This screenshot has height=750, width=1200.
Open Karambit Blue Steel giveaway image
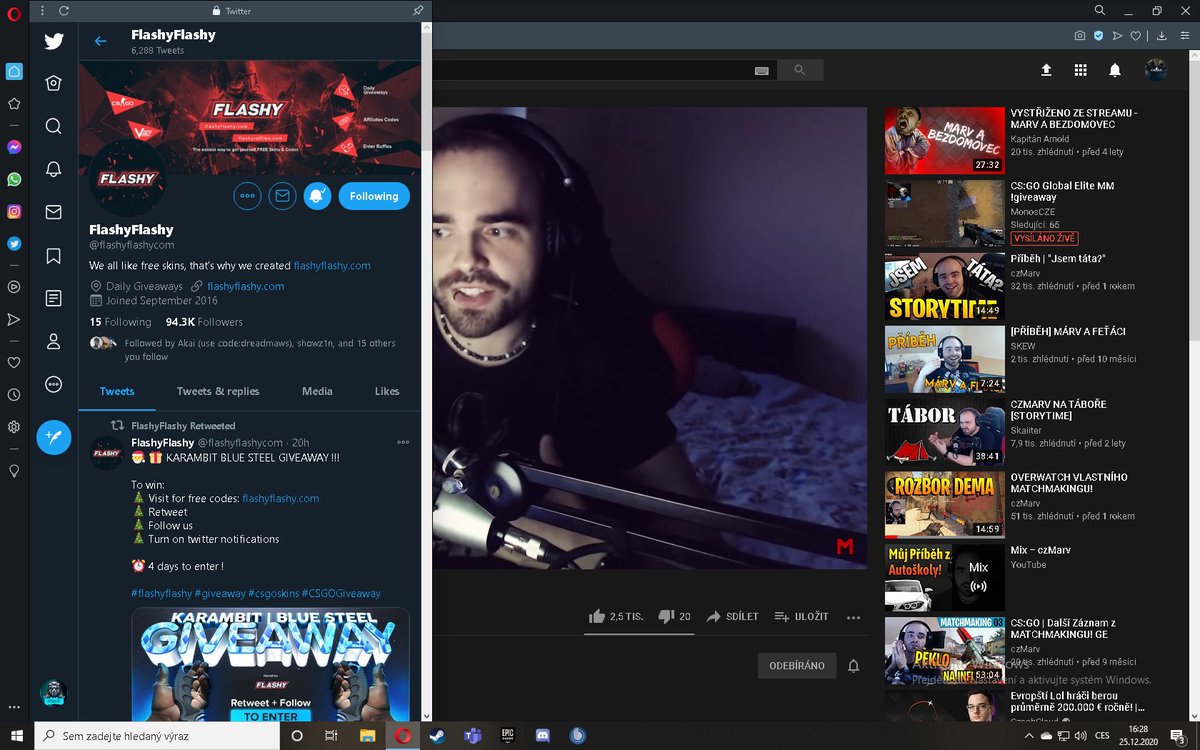[270, 665]
